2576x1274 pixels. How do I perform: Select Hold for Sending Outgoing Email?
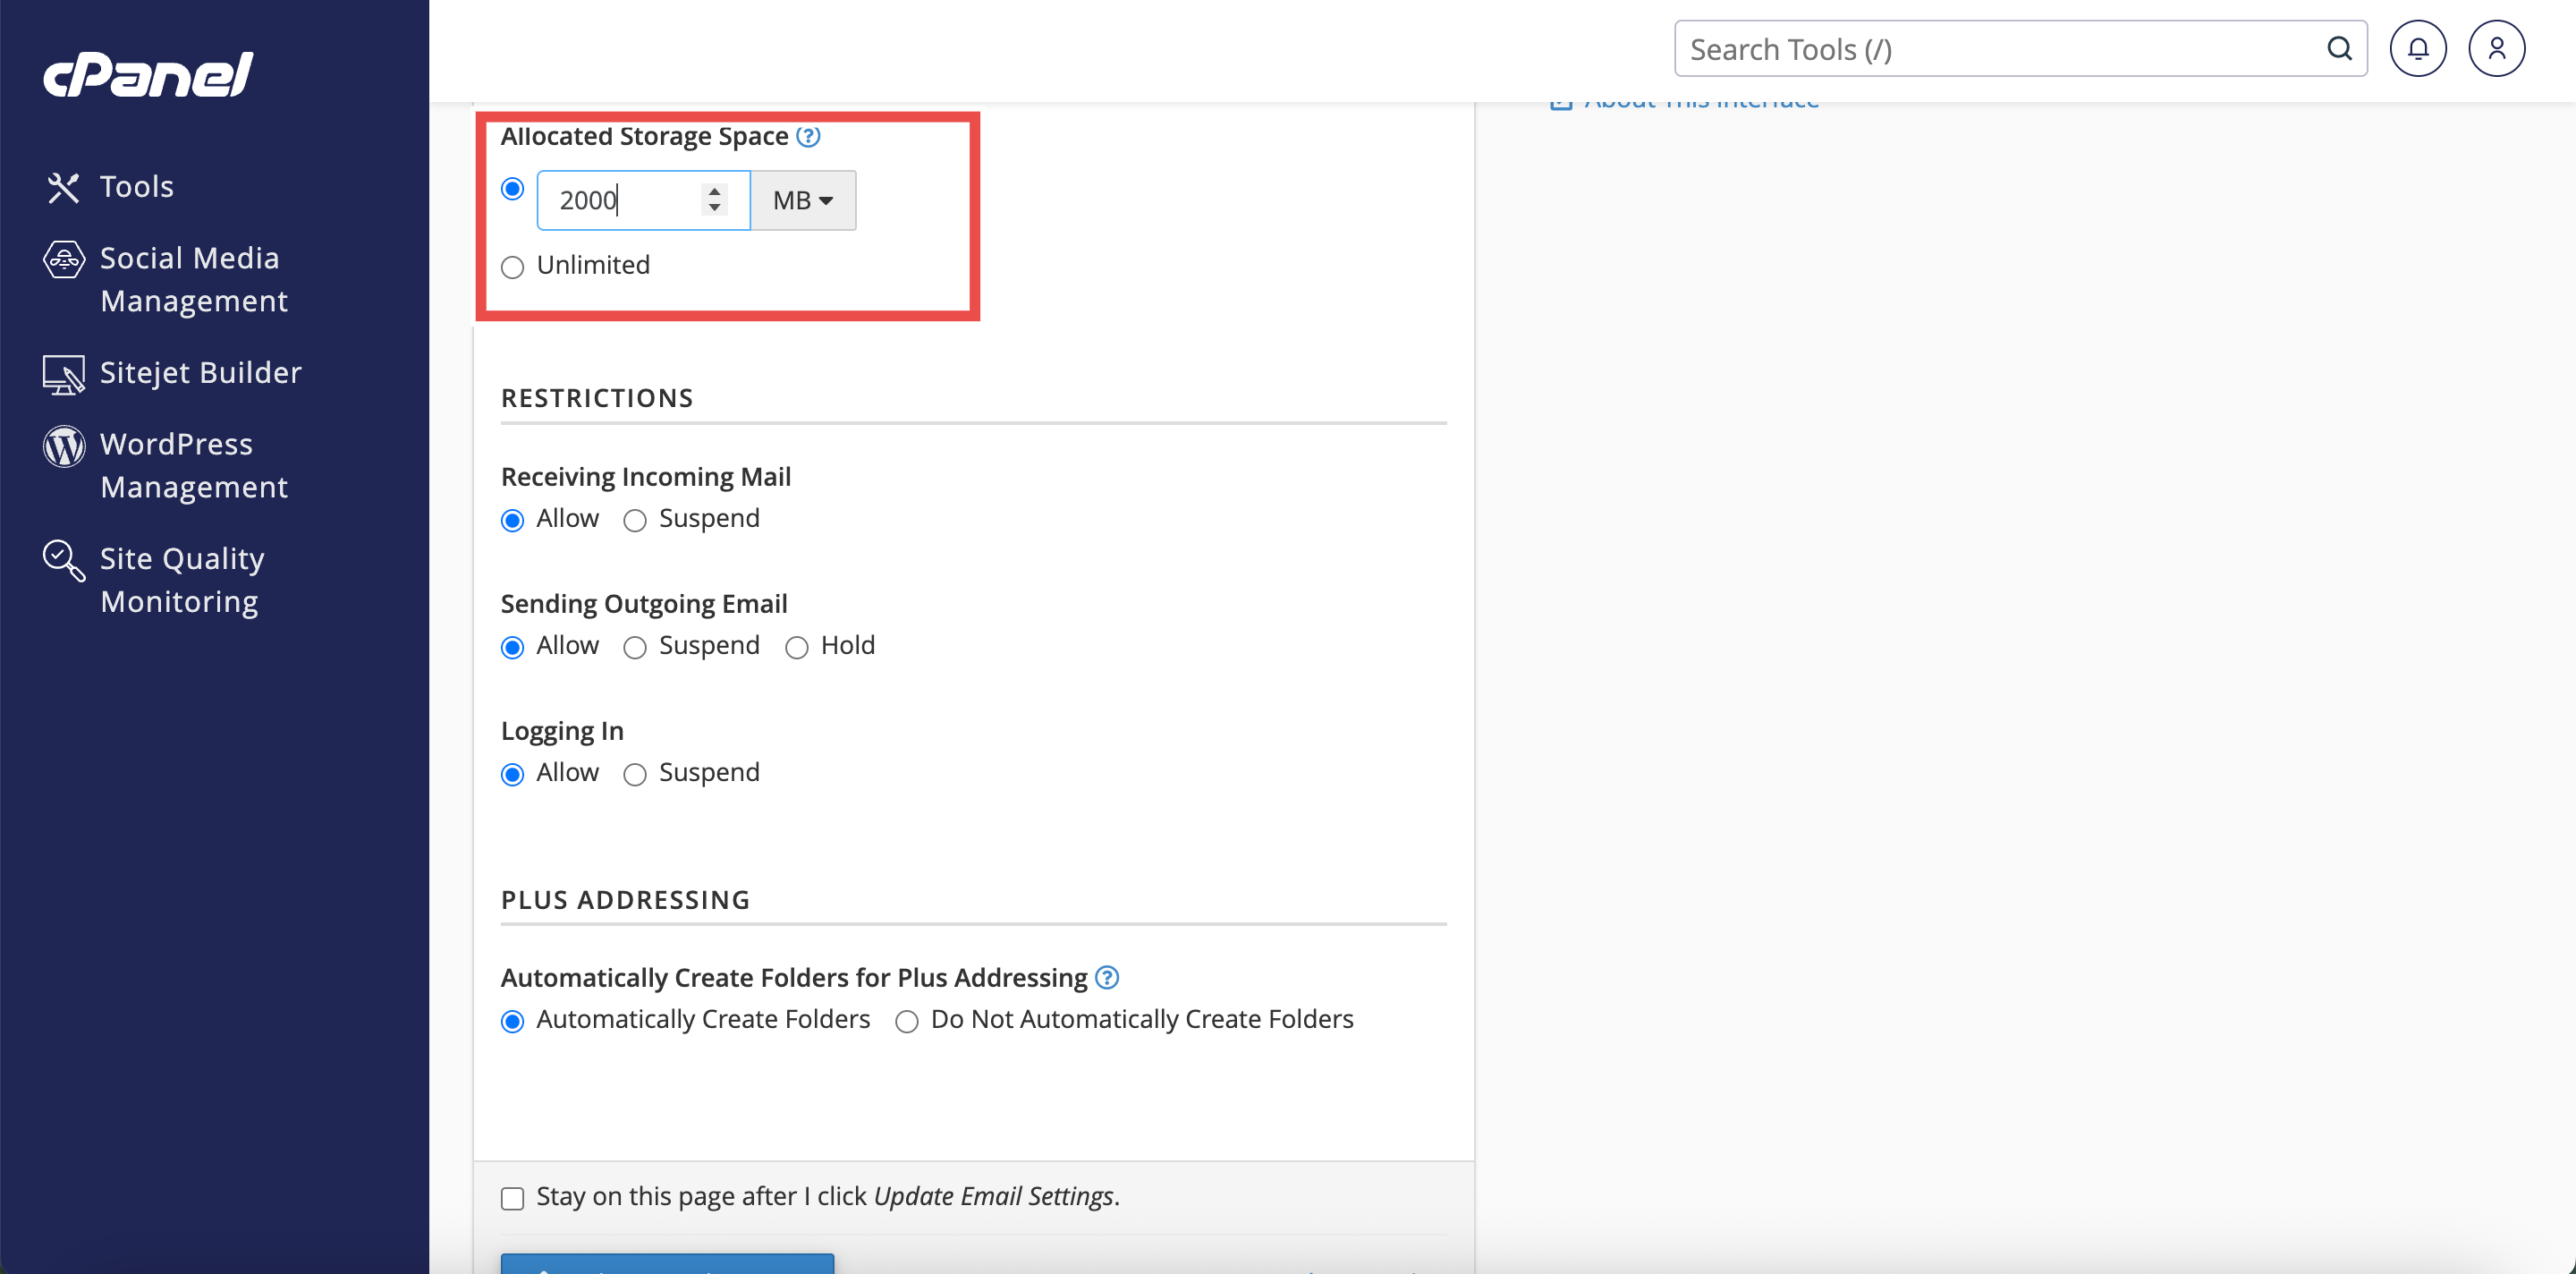pyautogui.click(x=797, y=647)
